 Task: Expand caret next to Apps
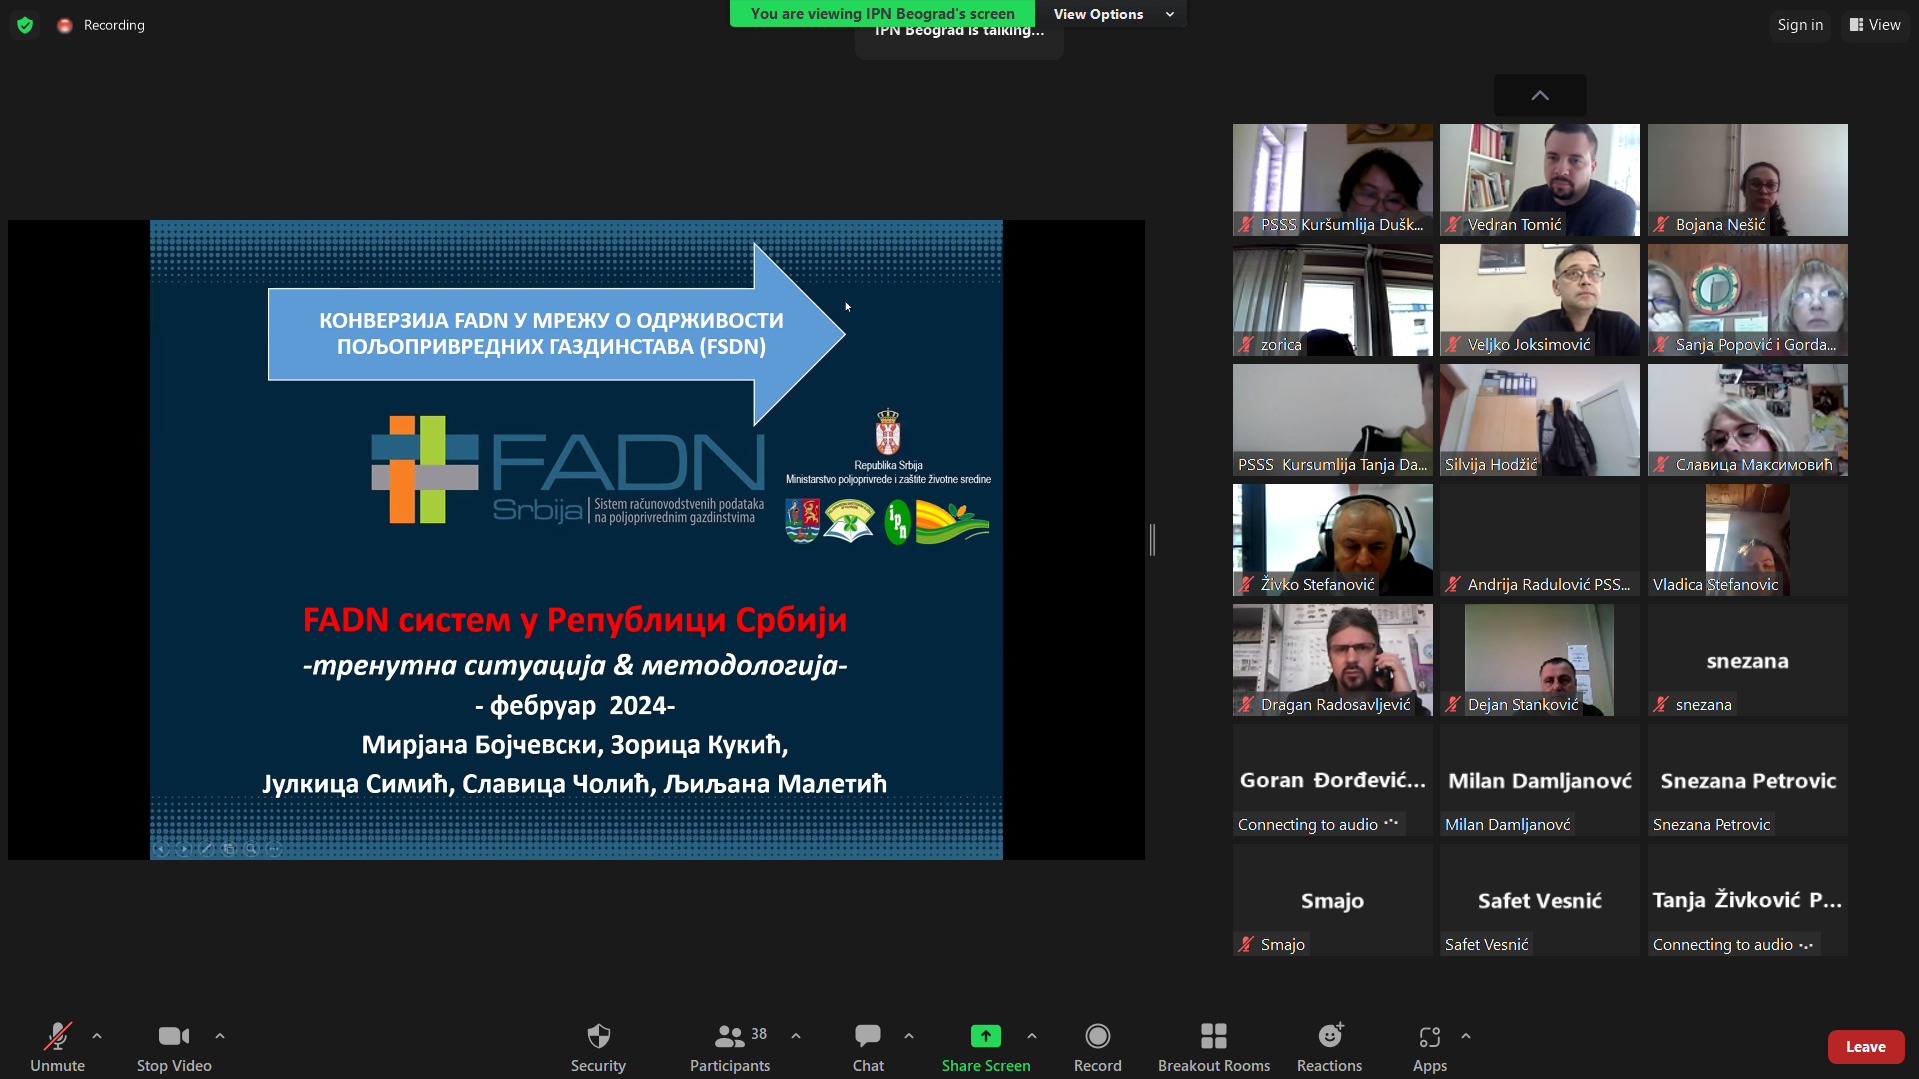(x=1466, y=1036)
